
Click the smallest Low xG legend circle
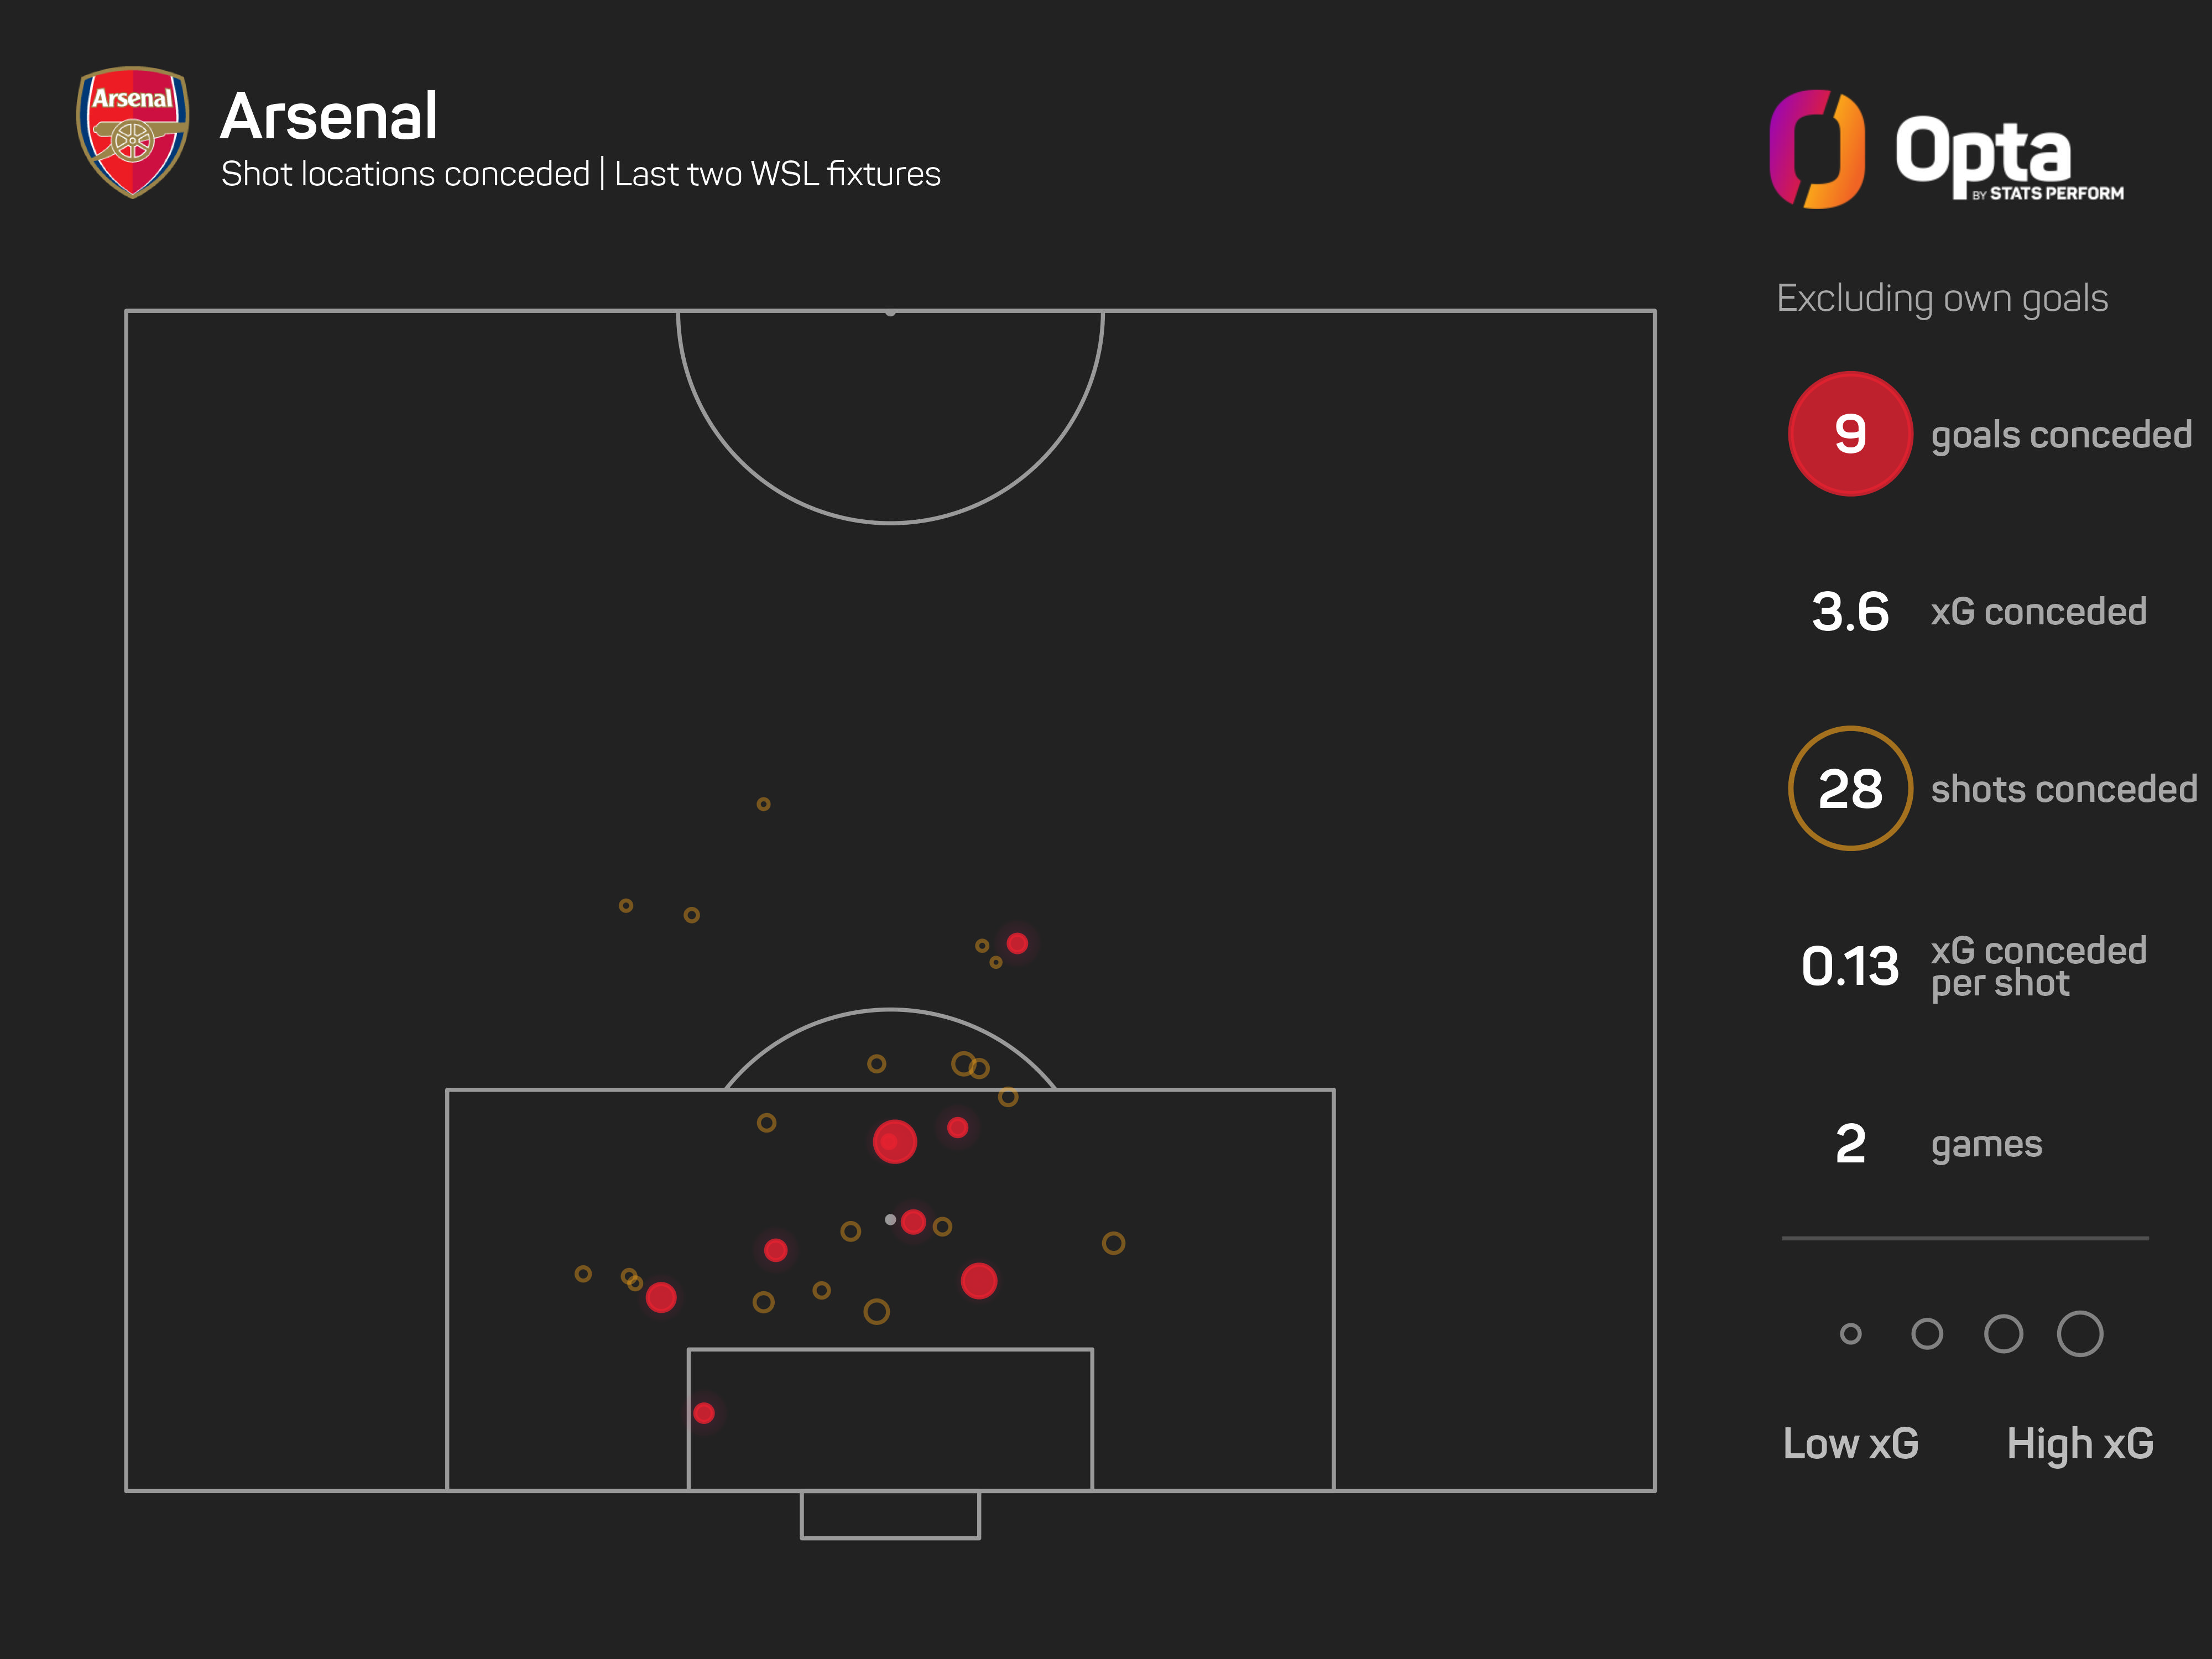[1851, 1334]
